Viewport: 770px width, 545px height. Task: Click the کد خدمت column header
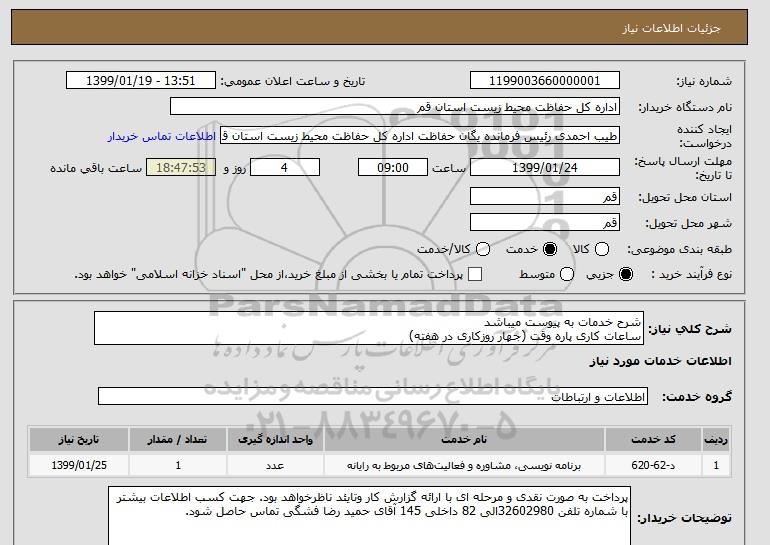pos(653,439)
